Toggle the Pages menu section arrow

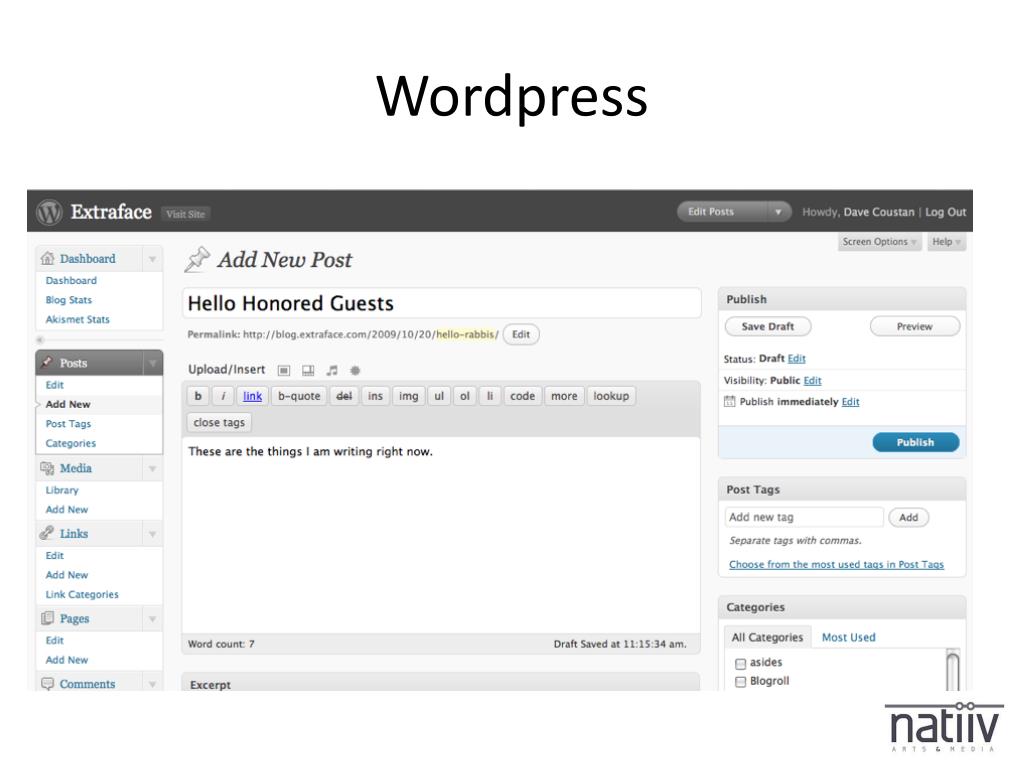pyautogui.click(x=152, y=618)
